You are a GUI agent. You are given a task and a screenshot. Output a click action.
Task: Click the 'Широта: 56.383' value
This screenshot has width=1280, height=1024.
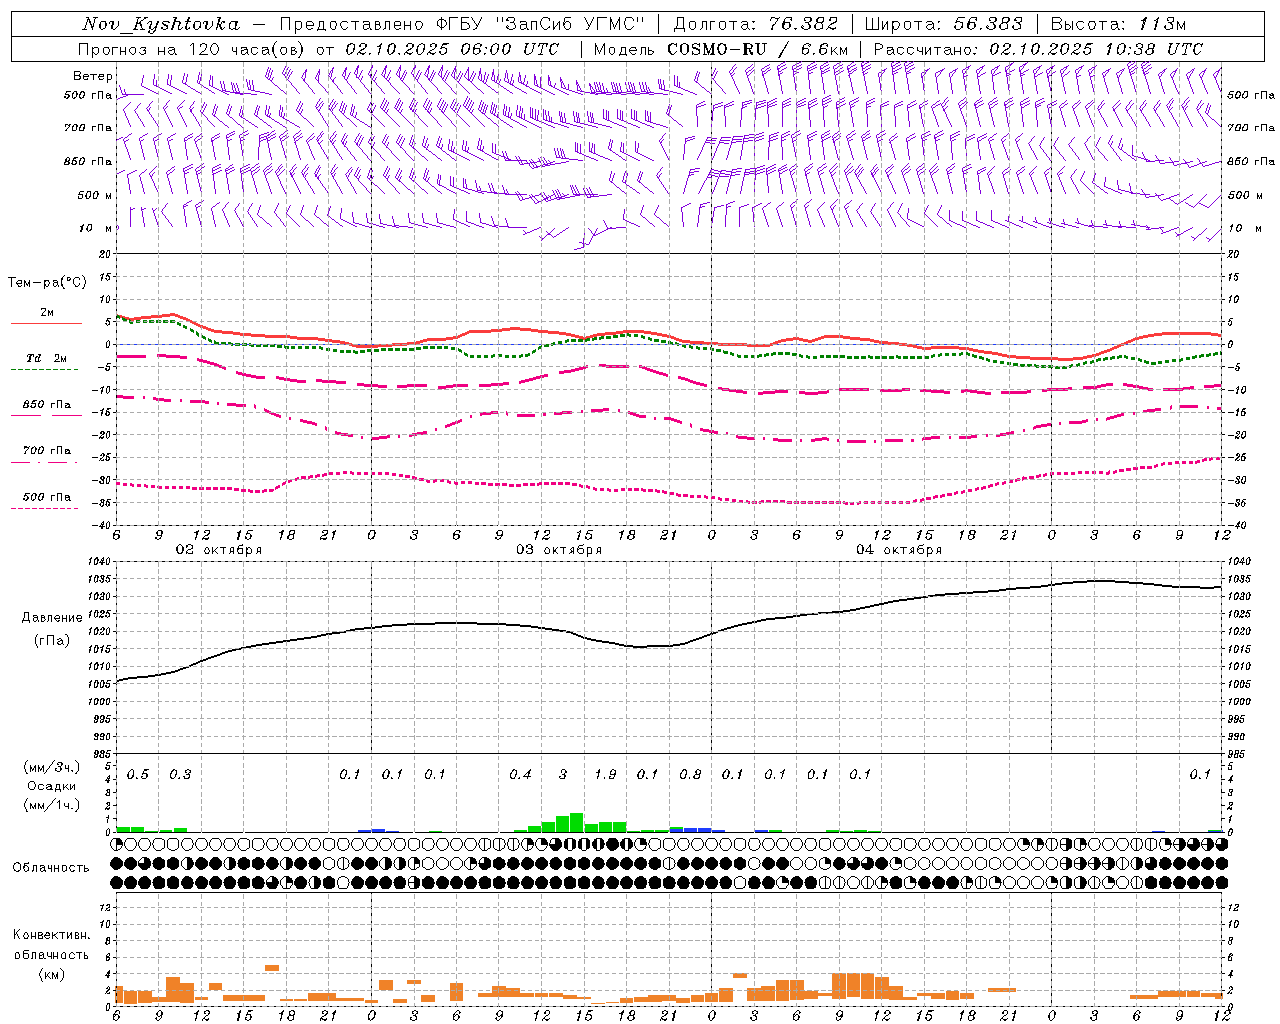click(x=943, y=24)
